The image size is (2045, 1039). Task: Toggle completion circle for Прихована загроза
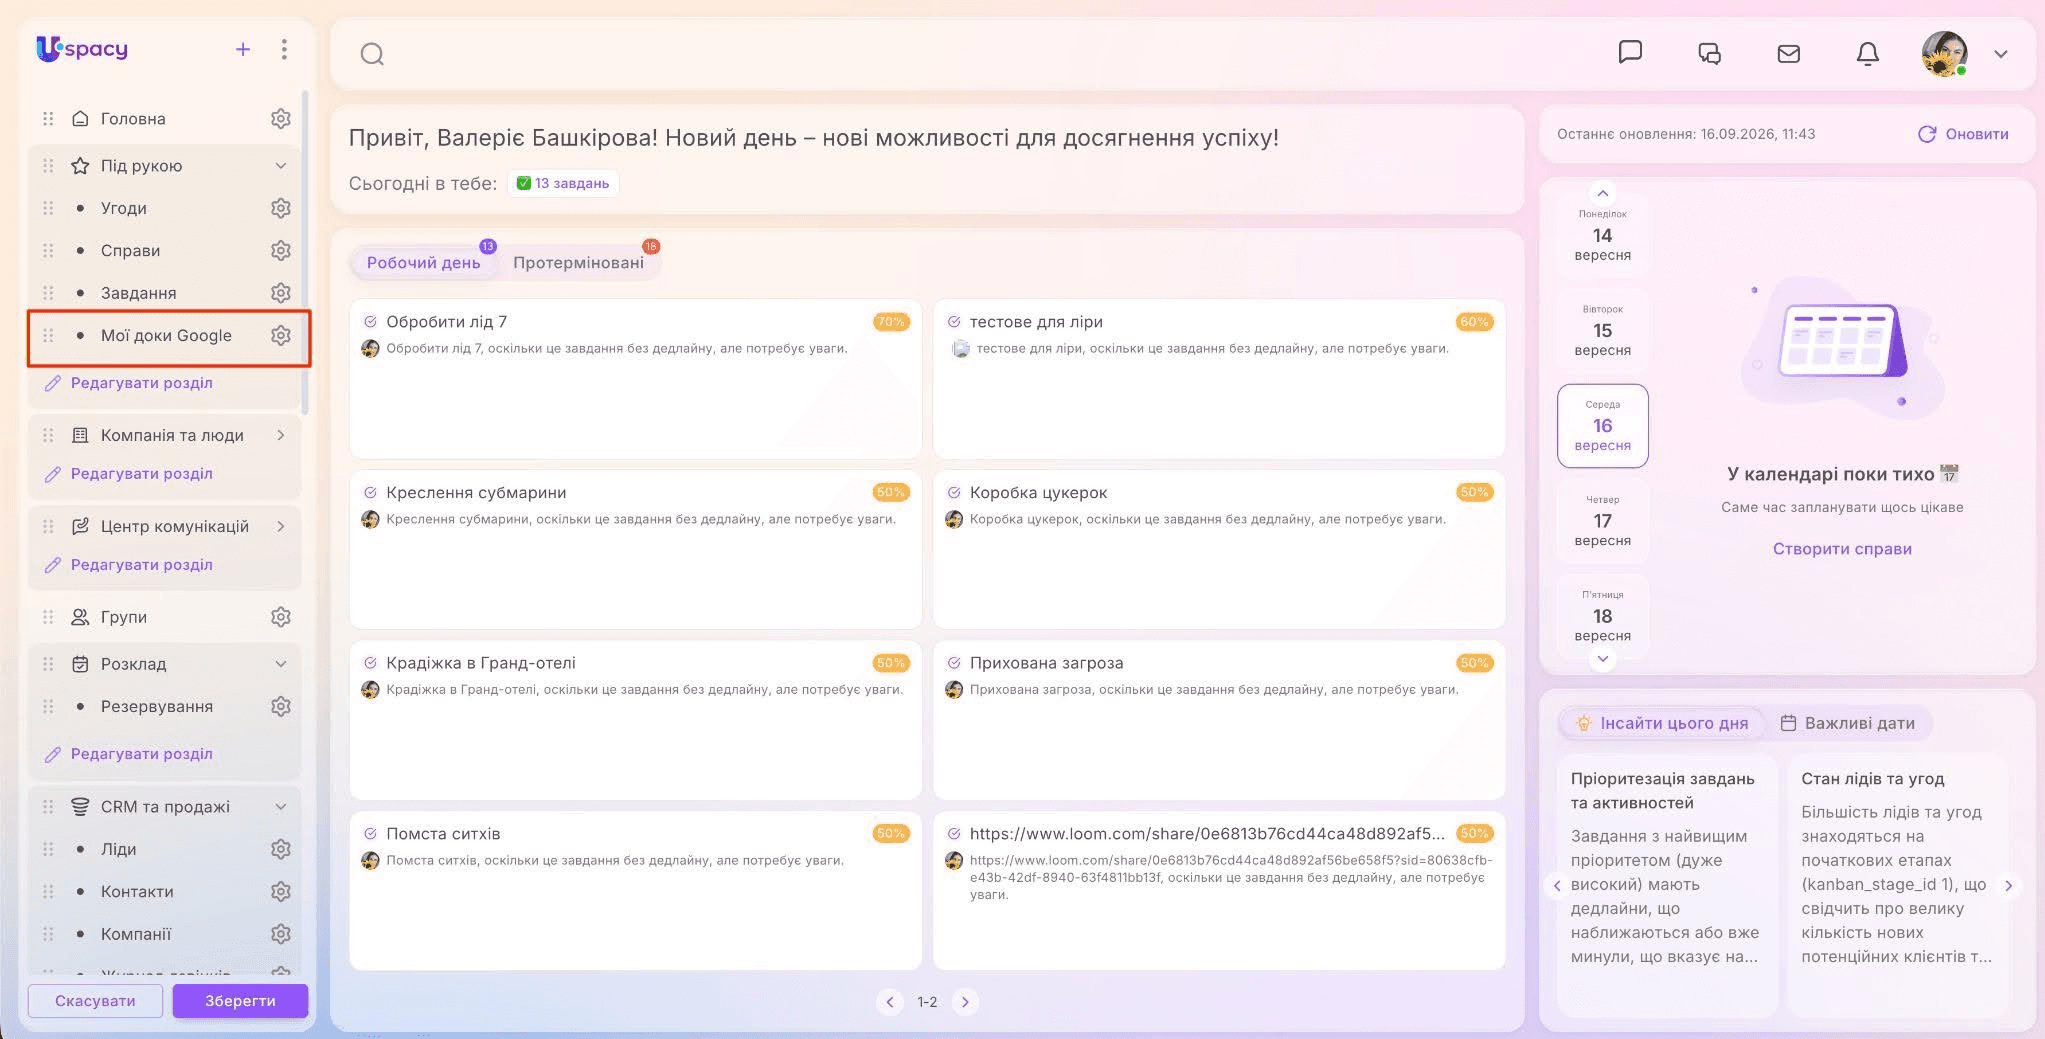coord(954,663)
